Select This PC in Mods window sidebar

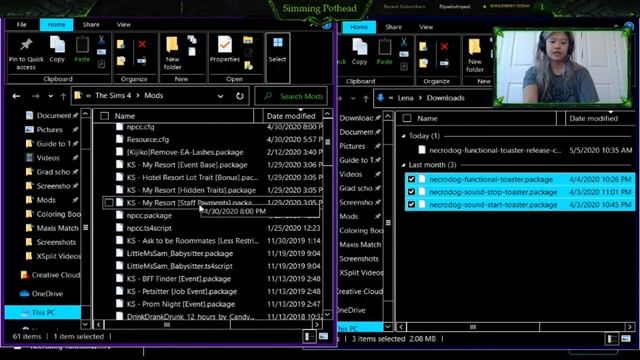42,312
